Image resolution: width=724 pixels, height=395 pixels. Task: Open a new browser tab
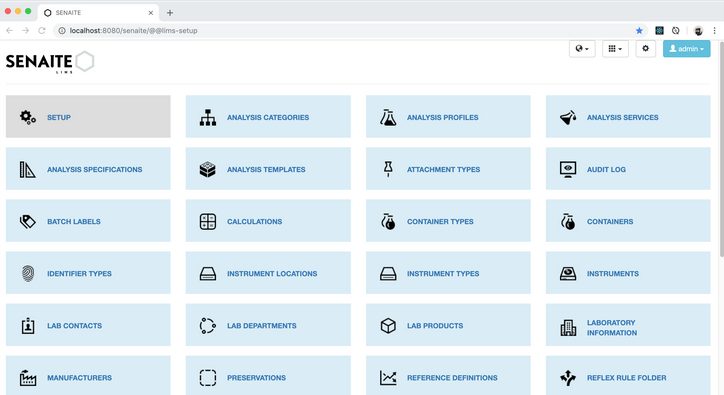(170, 13)
